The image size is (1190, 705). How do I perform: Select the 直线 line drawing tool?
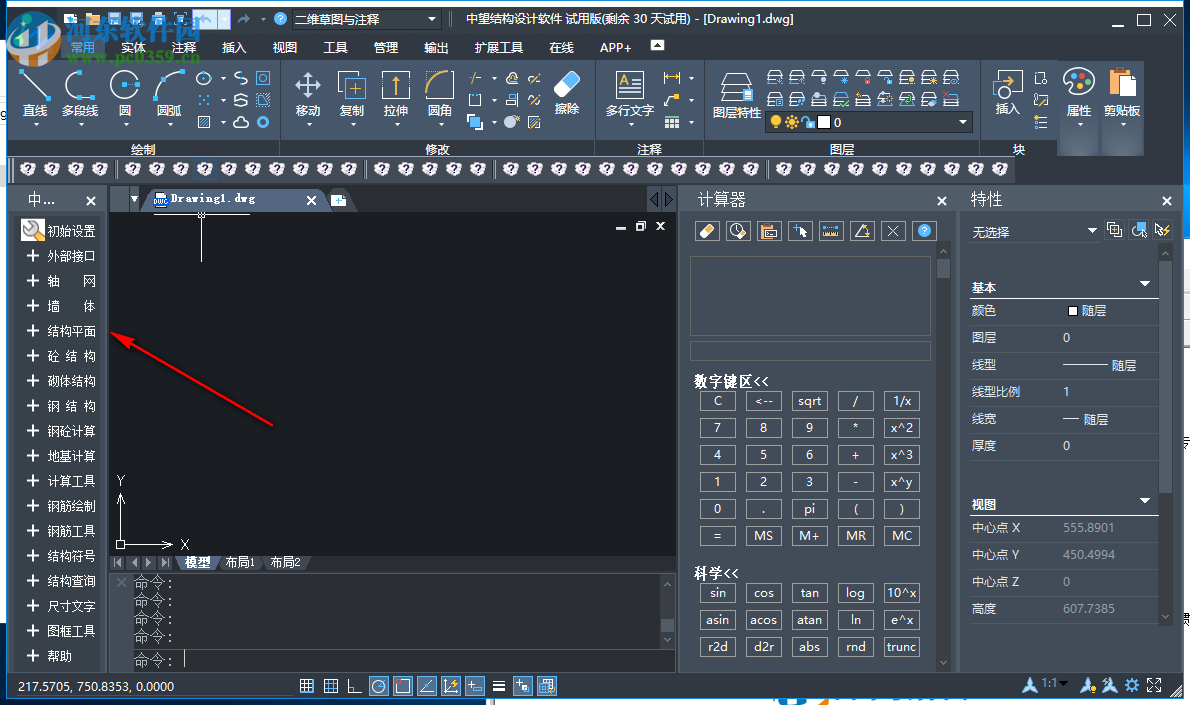coord(35,94)
